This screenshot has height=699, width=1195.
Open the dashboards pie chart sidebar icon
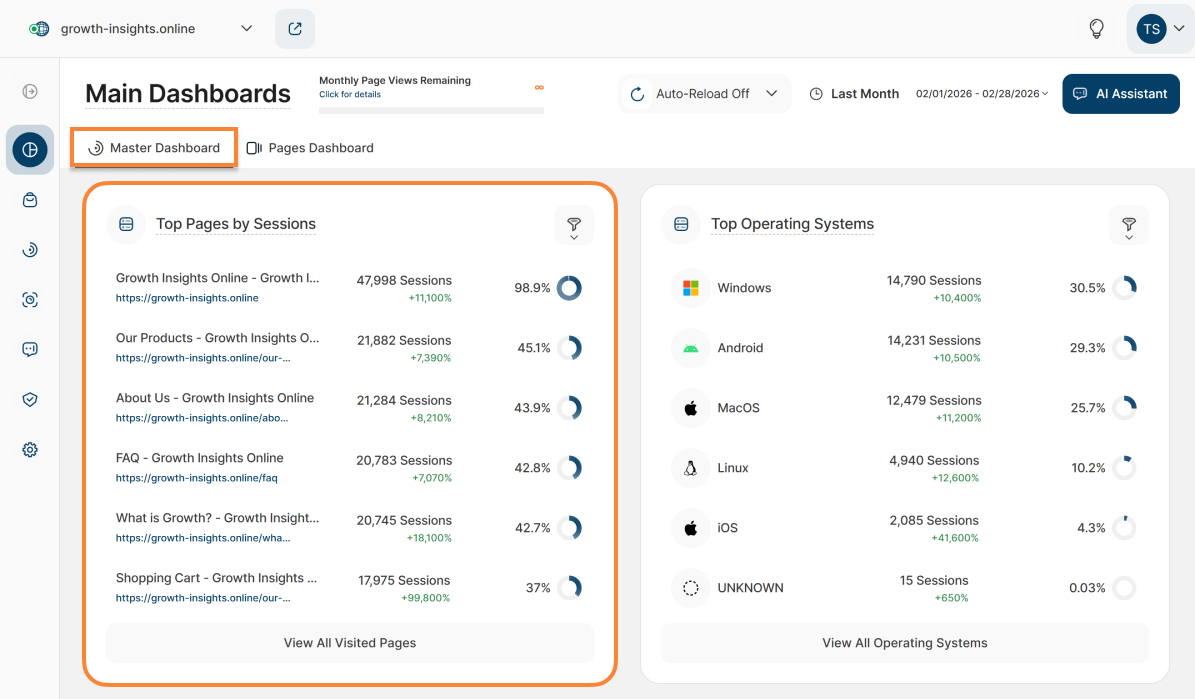pos(30,150)
